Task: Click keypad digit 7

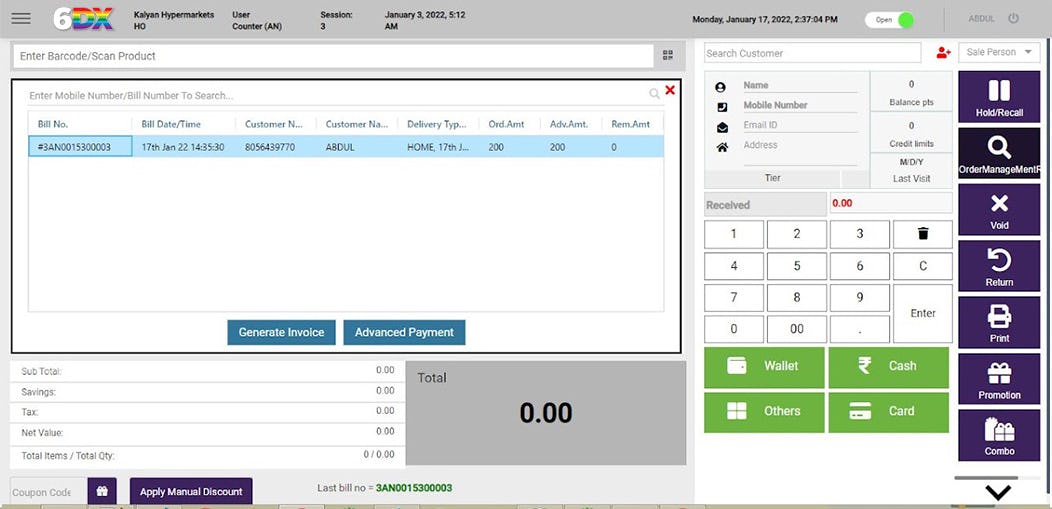Action: click(733, 298)
